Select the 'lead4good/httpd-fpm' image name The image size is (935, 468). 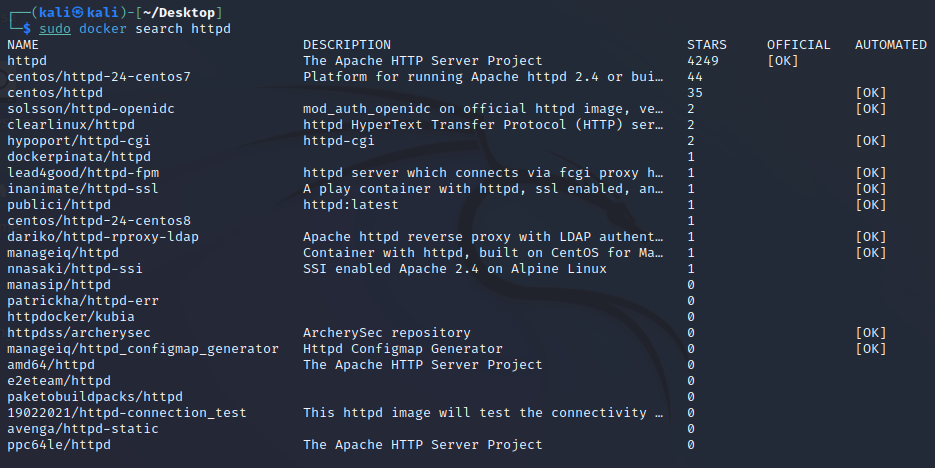click(83, 173)
